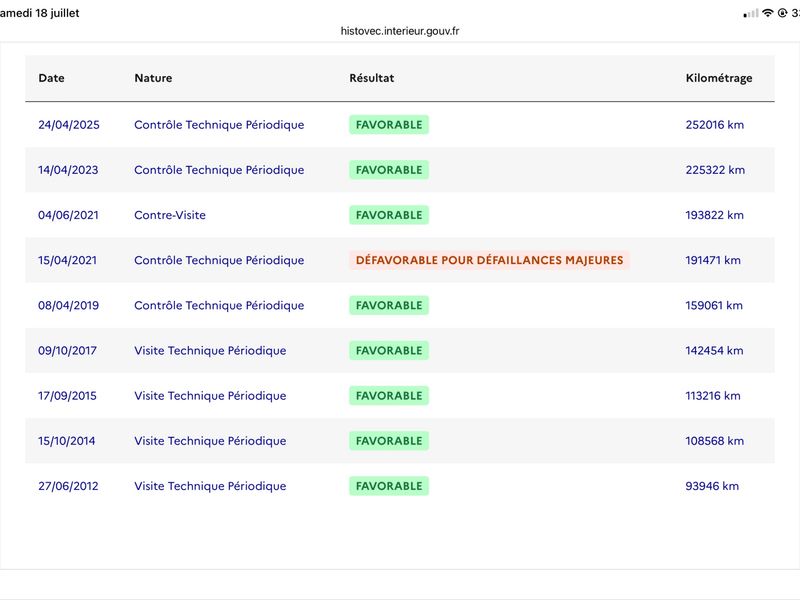
Task: Open the 24/04/2025 inspection row
Action: point(399,124)
